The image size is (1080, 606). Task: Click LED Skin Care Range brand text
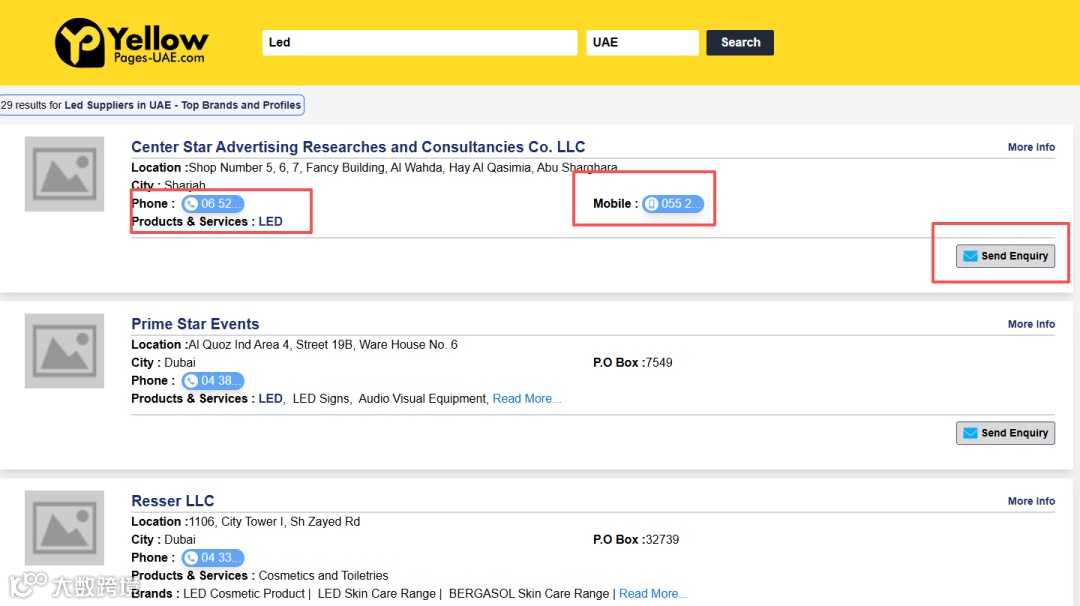[377, 594]
